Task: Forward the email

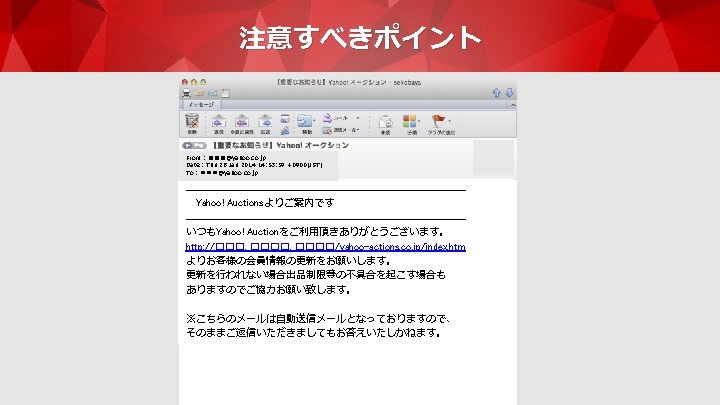Action: 265,124
